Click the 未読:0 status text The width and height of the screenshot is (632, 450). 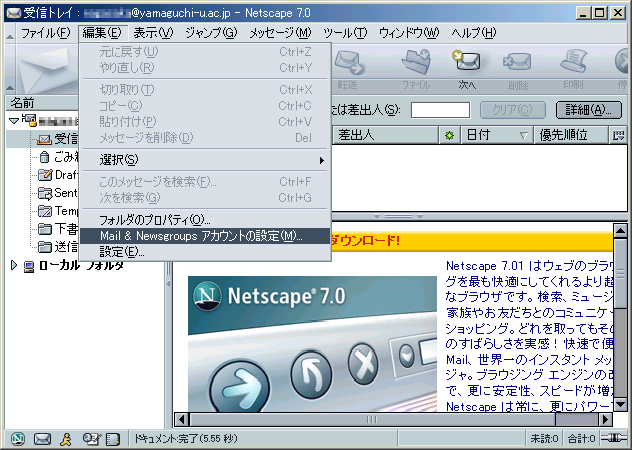[x=544, y=439]
